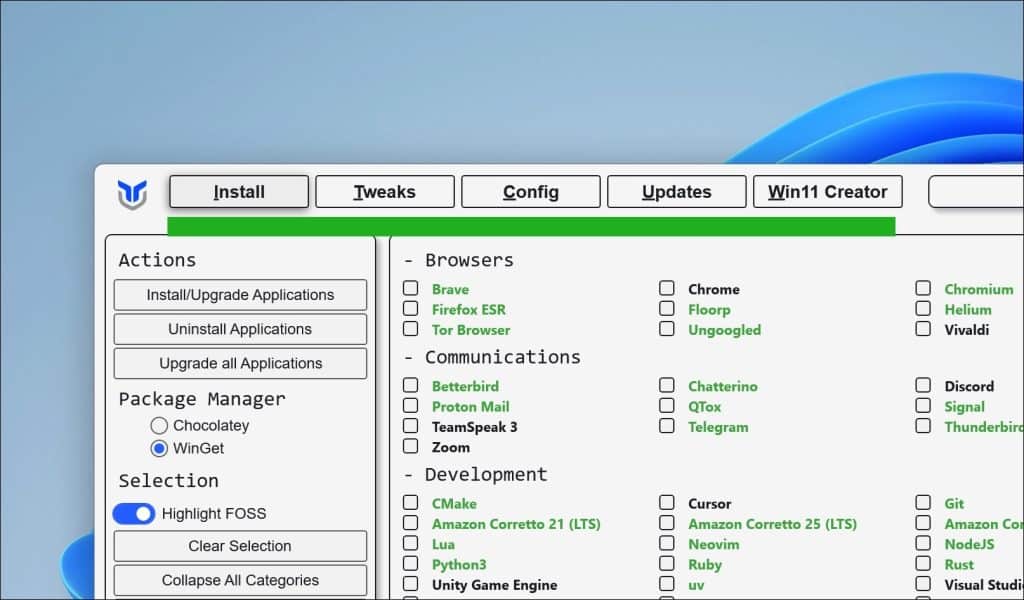Click the Telegram app name label
The height and width of the screenshot is (600, 1024).
click(718, 427)
